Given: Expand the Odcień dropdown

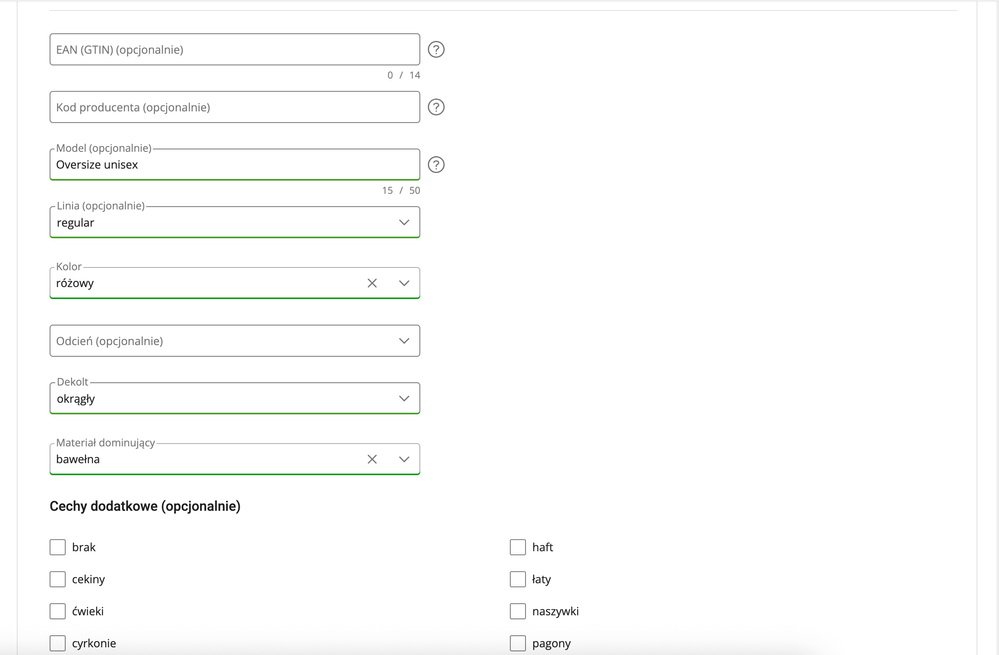Looking at the screenshot, I should pos(404,341).
